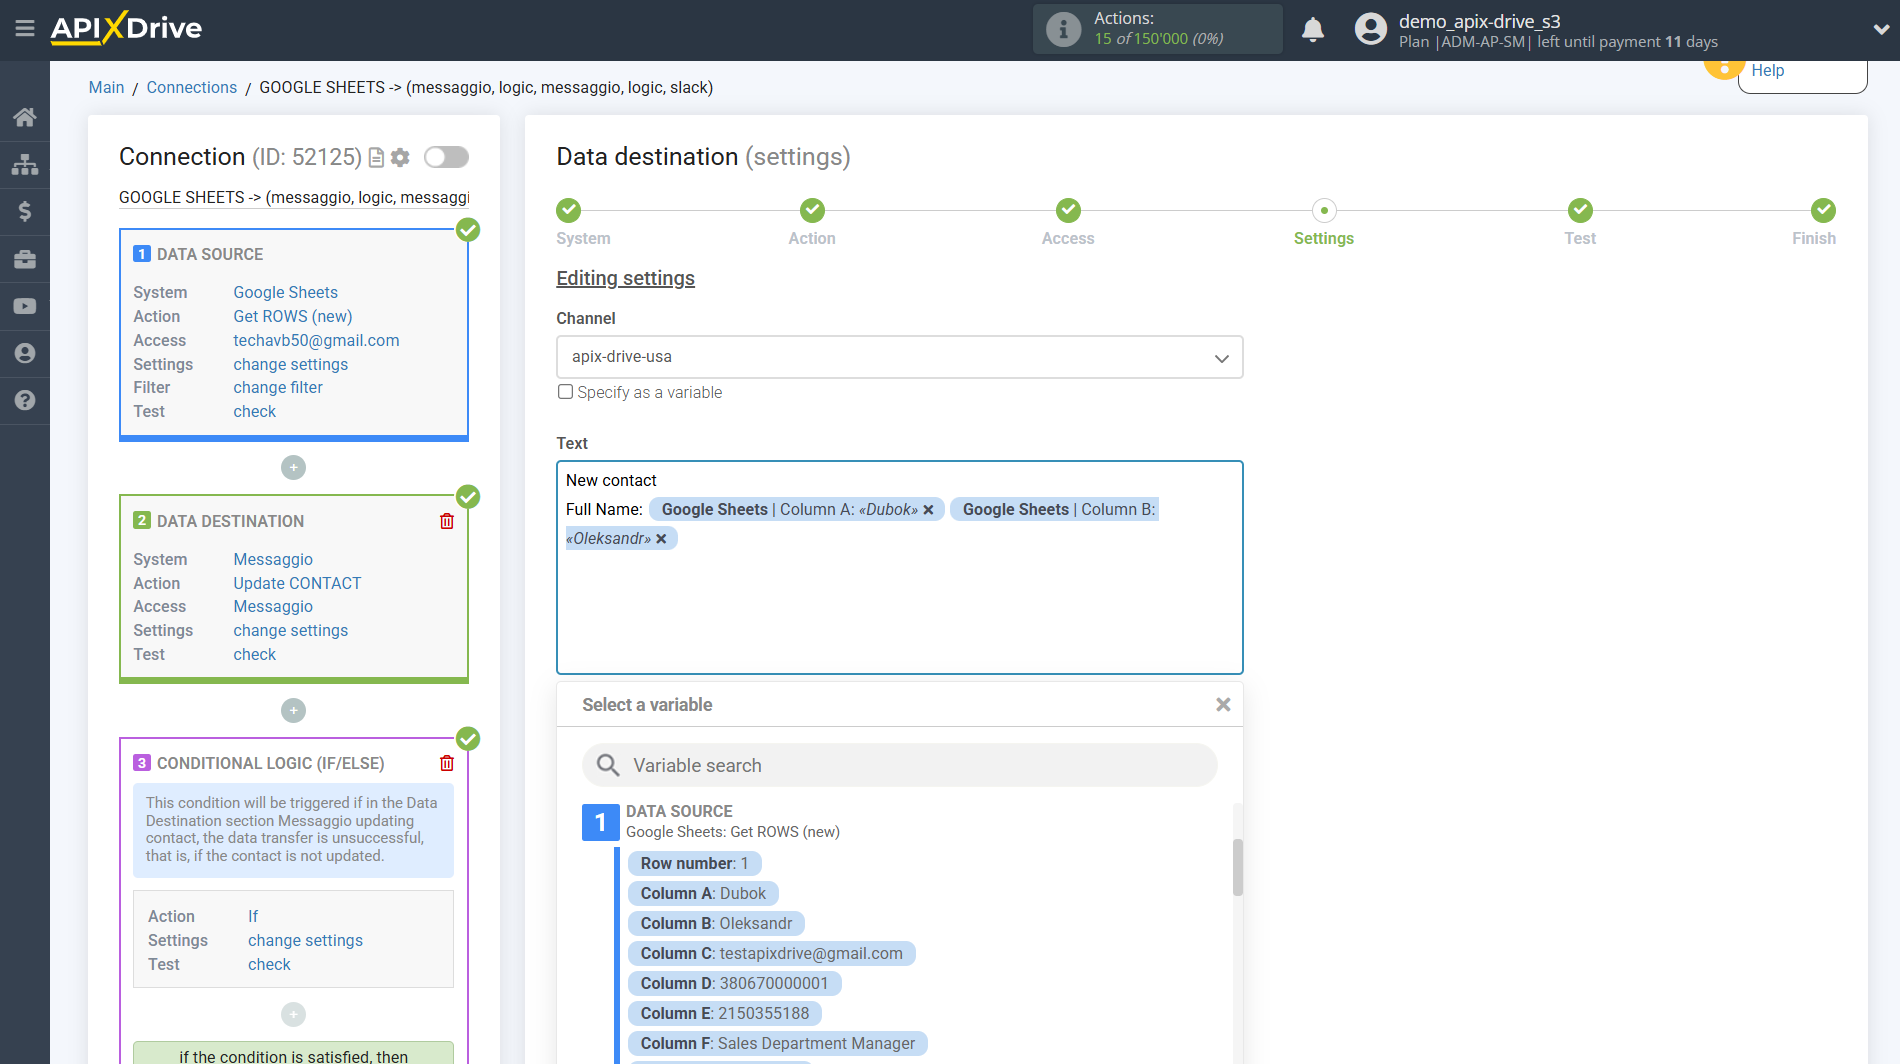Open the Main breadcrumb link
The width and height of the screenshot is (1900, 1064).
coord(106,87)
